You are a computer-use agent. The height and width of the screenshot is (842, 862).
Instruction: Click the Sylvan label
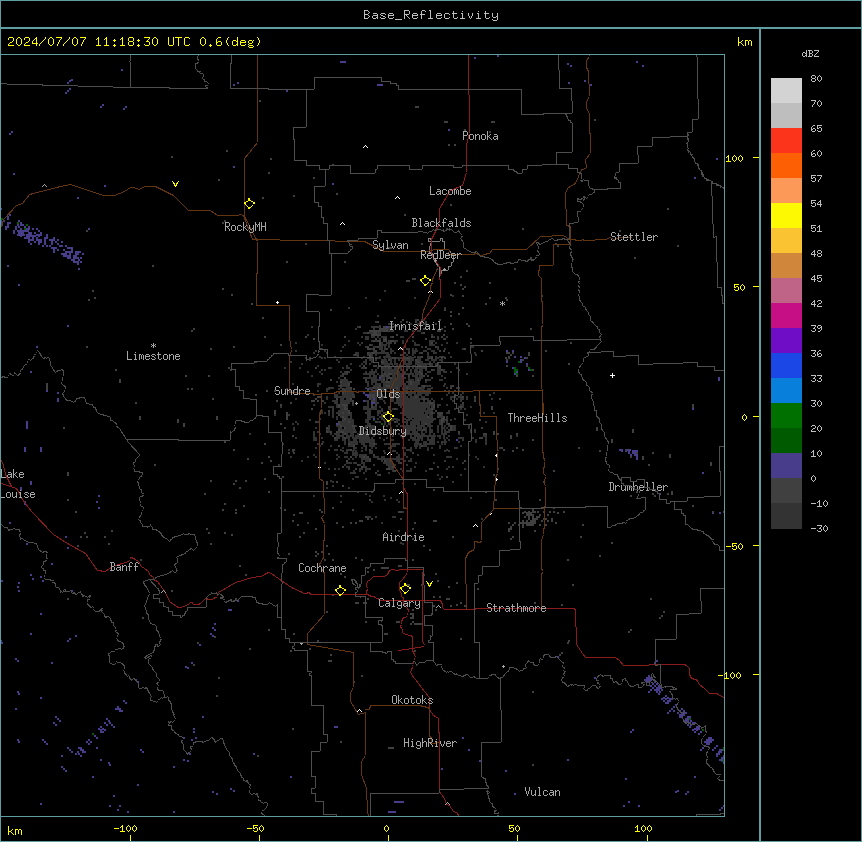(390, 245)
